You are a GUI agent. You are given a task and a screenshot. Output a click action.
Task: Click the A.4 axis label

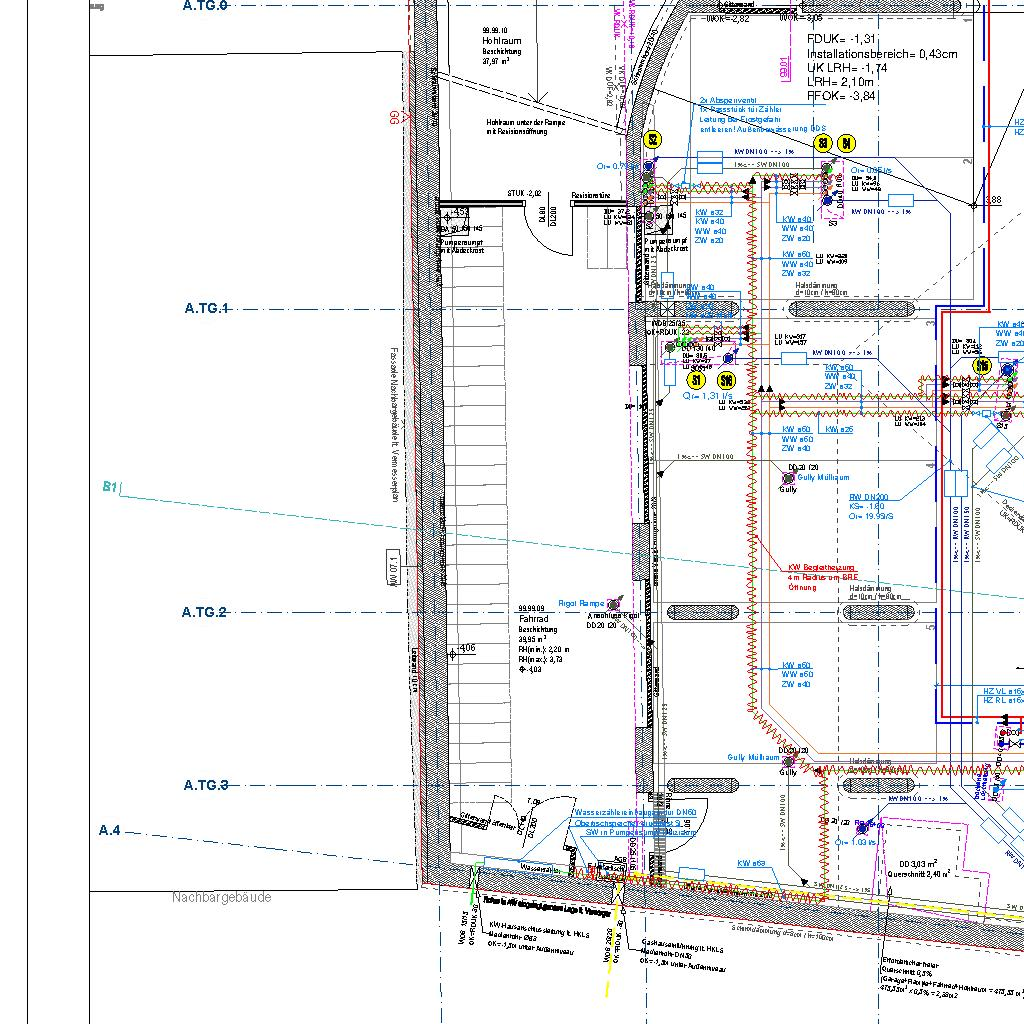coord(110,830)
